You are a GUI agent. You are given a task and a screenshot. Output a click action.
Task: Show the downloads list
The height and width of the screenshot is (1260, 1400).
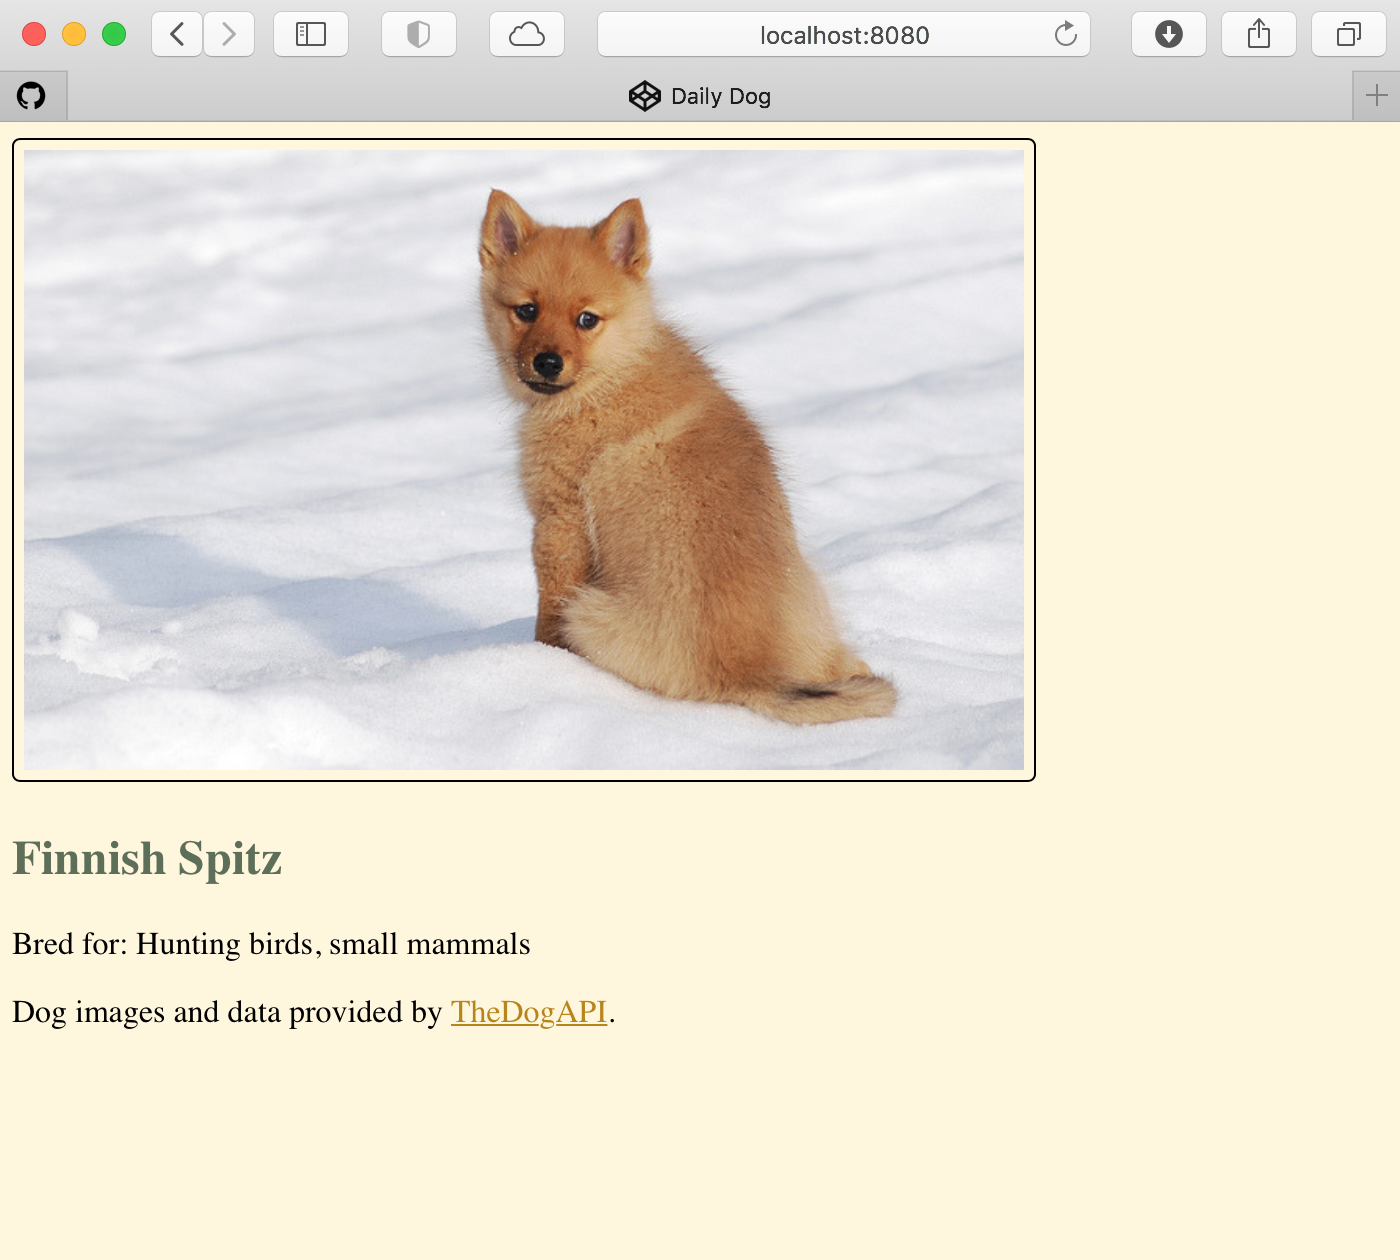[1168, 35]
